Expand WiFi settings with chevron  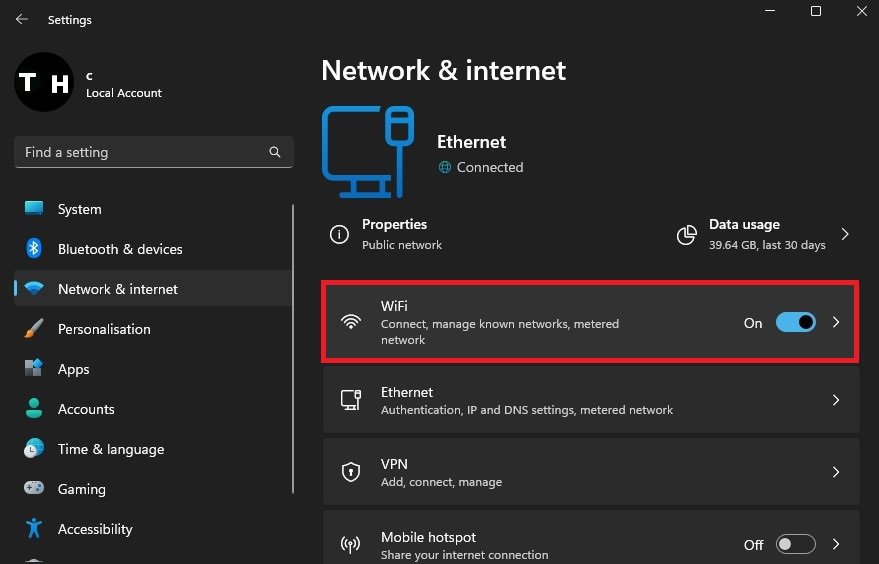(837, 322)
